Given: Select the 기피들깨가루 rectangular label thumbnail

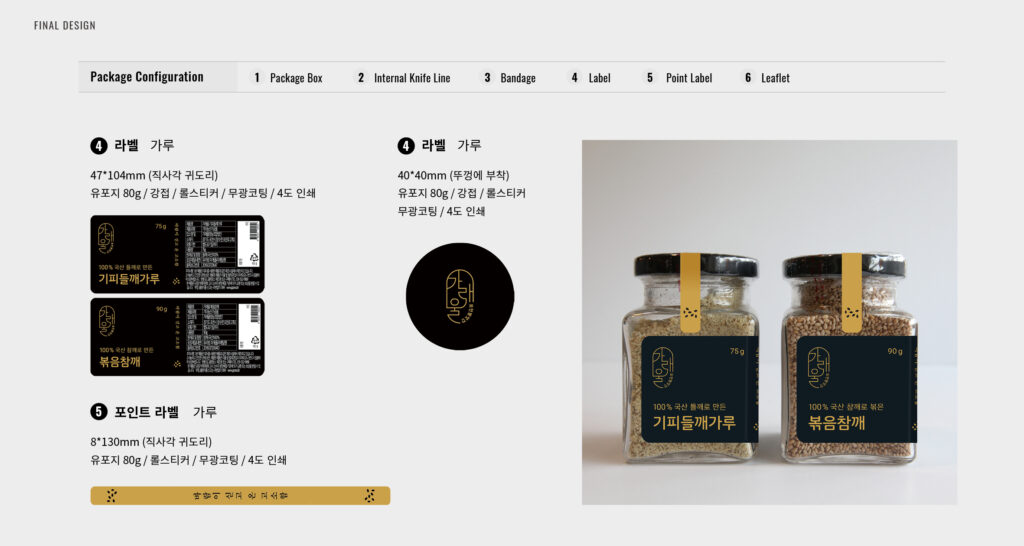Looking at the screenshot, I should 177,254.
